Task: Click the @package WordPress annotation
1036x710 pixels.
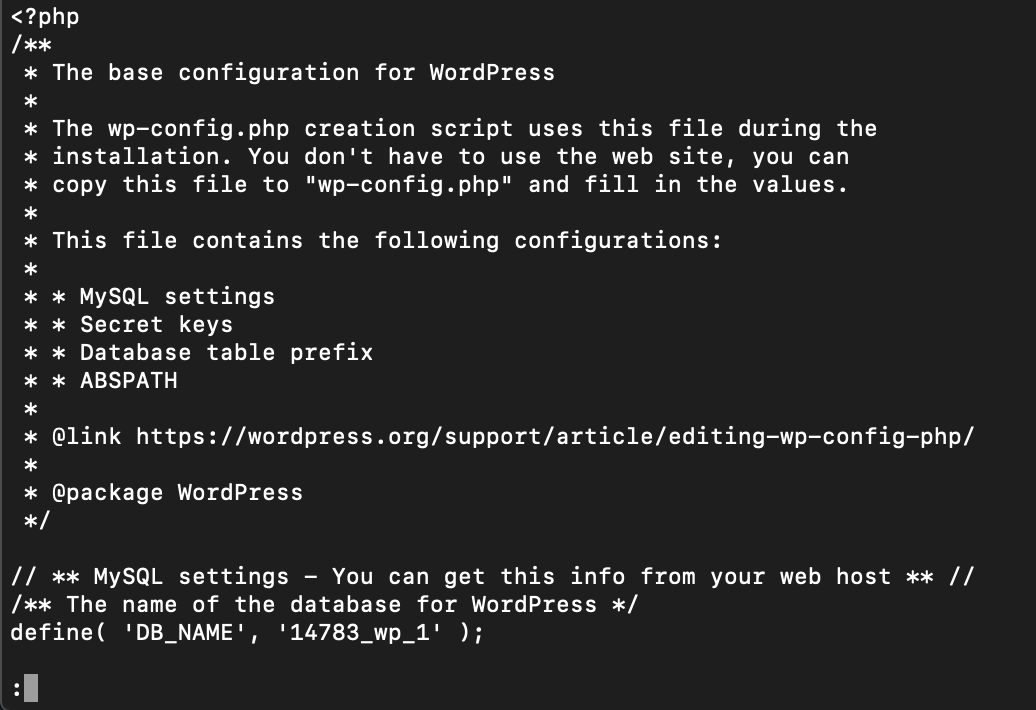Action: tap(177, 493)
